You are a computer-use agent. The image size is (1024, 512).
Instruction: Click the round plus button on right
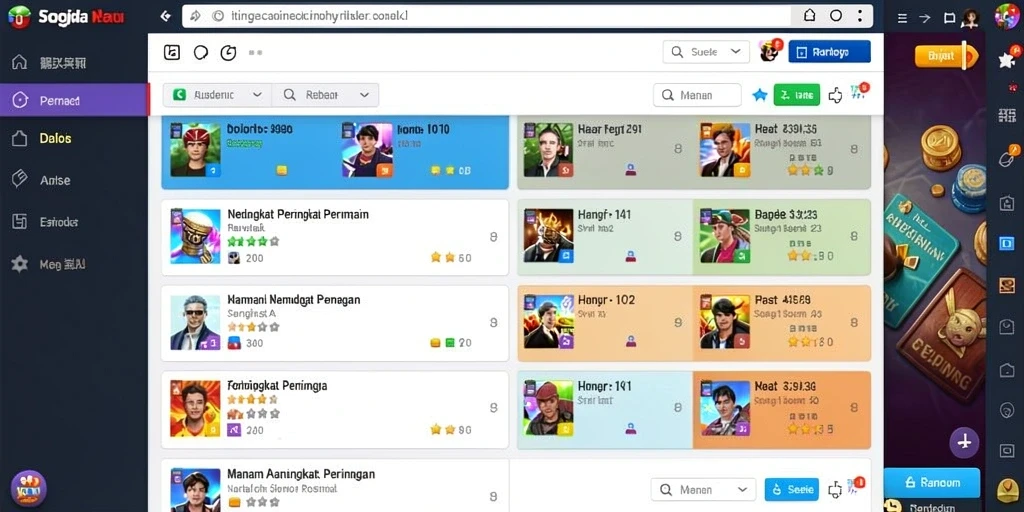click(x=964, y=441)
